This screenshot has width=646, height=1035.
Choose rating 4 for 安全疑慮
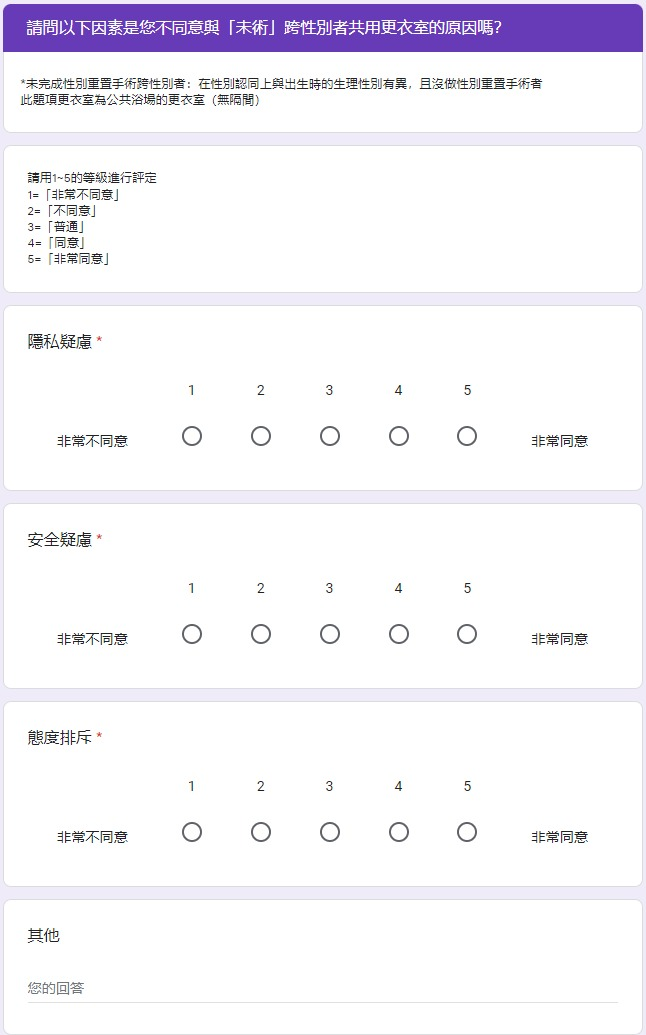click(x=399, y=634)
